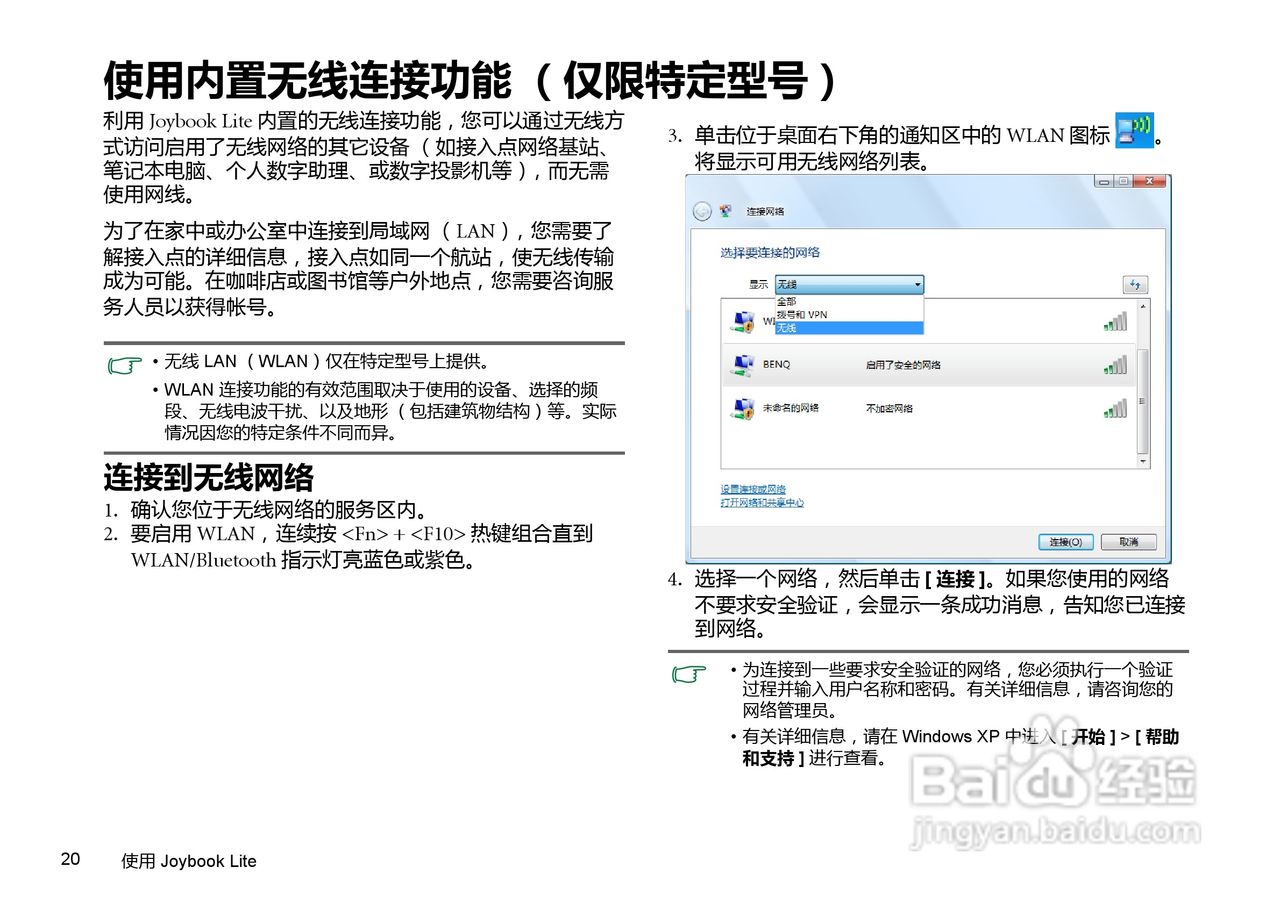
Task: Click the WLAN tray icon illustration in step 3
Action: (x=1134, y=131)
